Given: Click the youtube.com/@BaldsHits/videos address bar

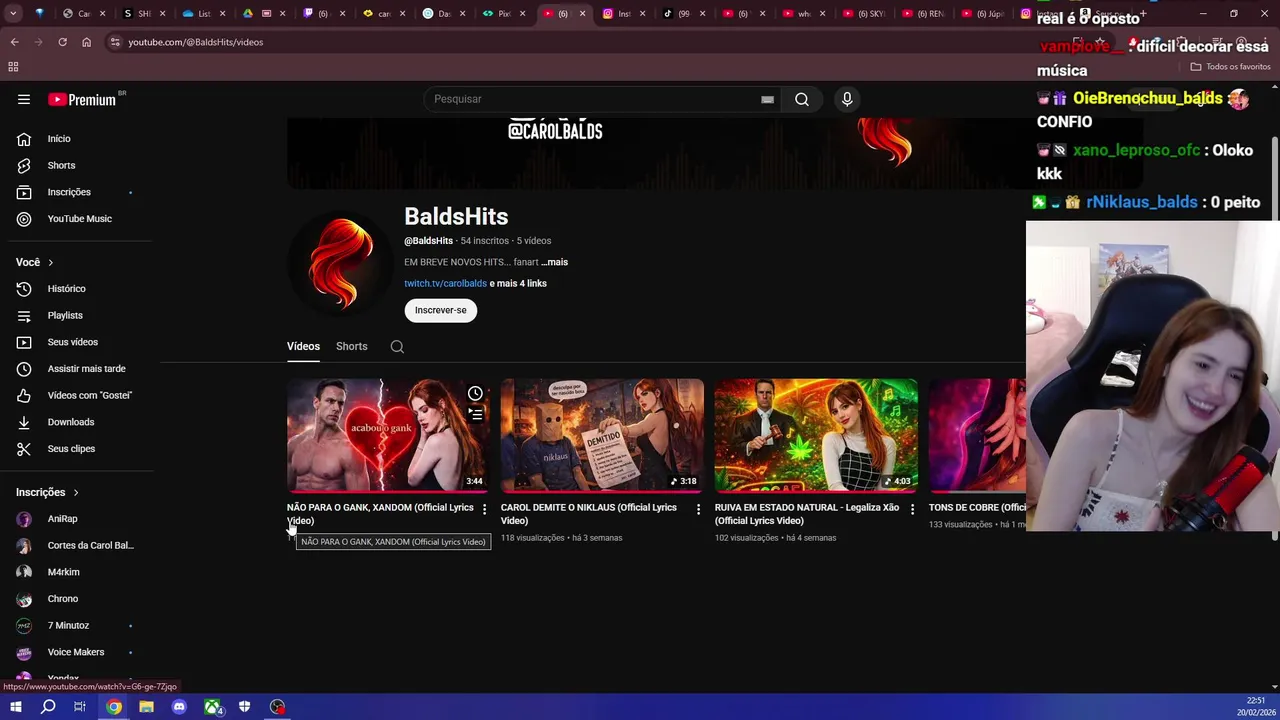Looking at the screenshot, I should tap(196, 42).
